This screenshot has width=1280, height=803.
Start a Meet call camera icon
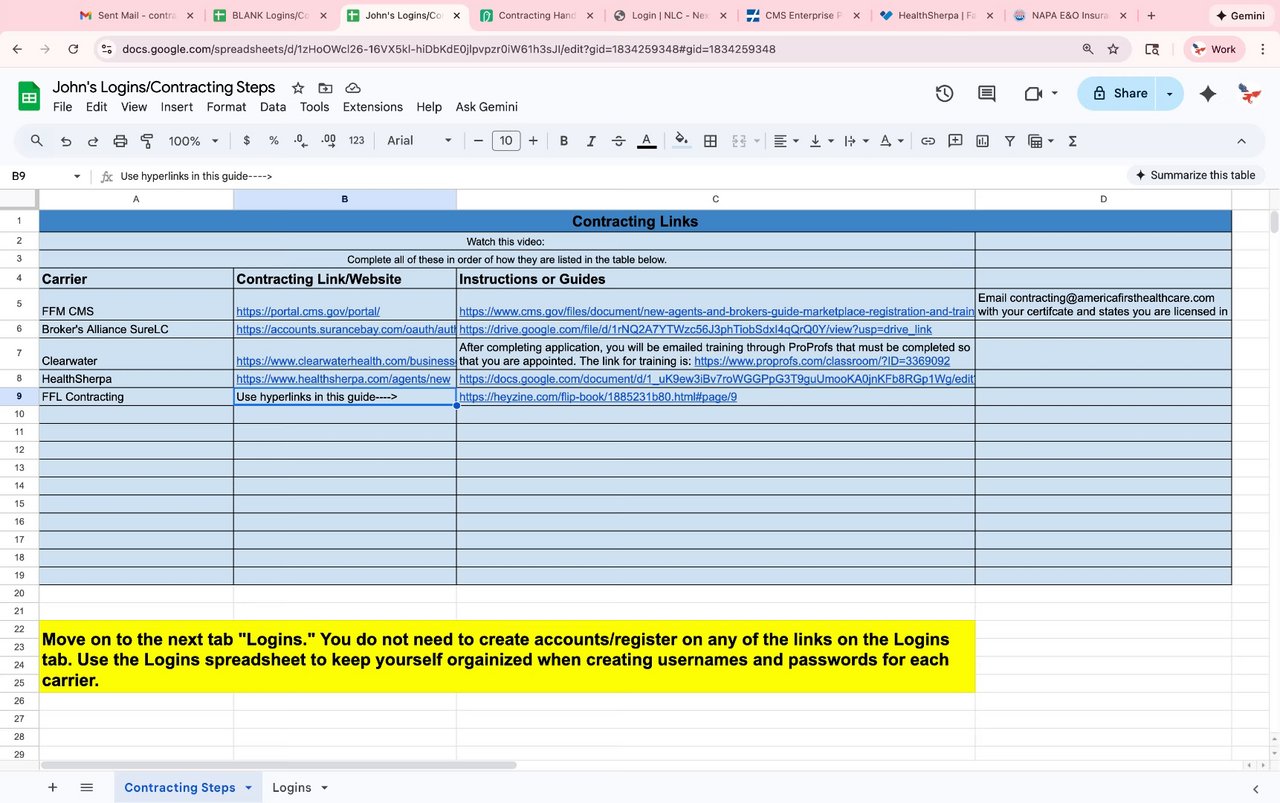(1034, 93)
